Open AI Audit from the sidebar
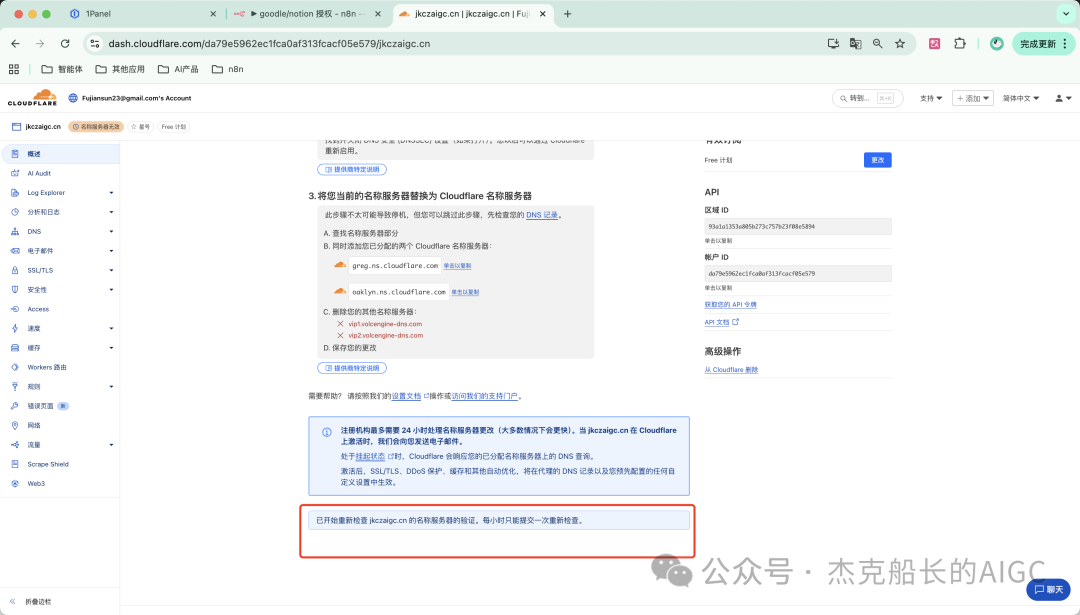 [x=39, y=174]
